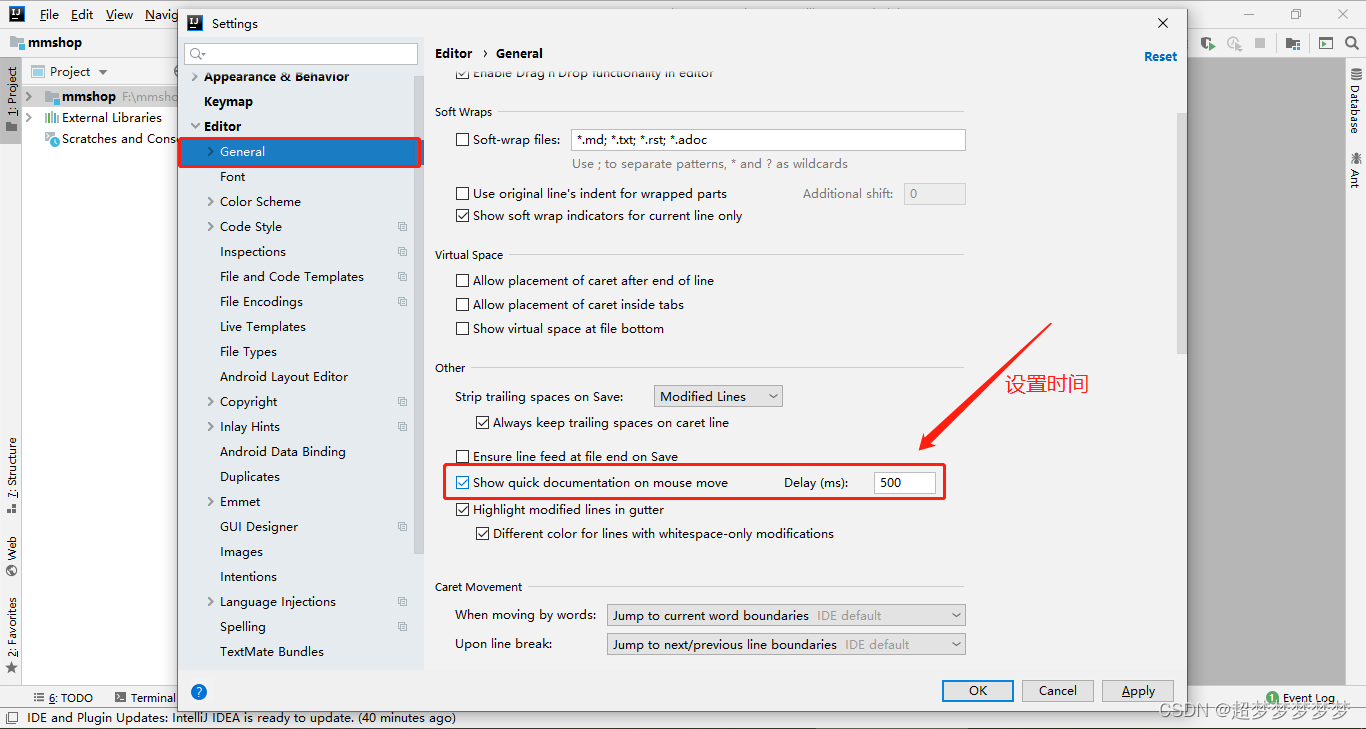Allow placement of caret inside tabs

point(462,305)
